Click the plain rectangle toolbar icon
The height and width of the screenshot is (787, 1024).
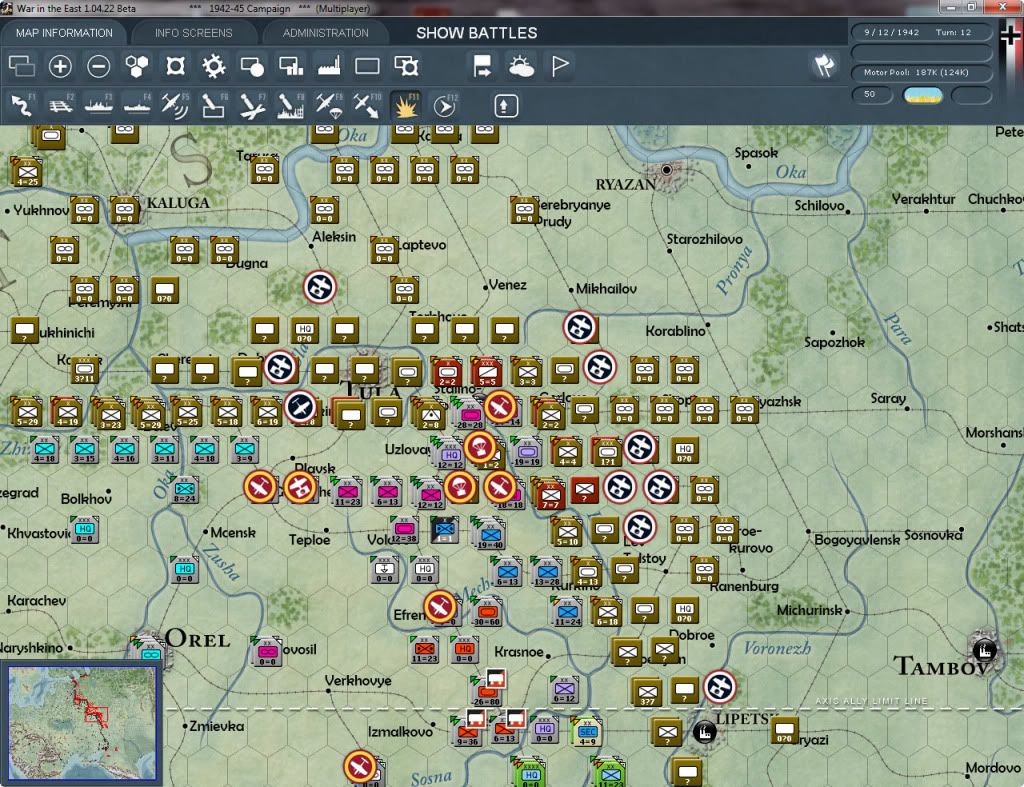point(367,66)
